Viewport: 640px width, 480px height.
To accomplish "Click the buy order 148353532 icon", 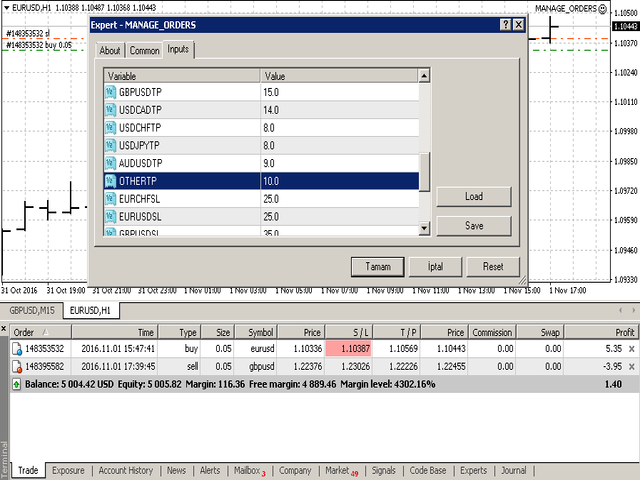I will coord(17,349).
